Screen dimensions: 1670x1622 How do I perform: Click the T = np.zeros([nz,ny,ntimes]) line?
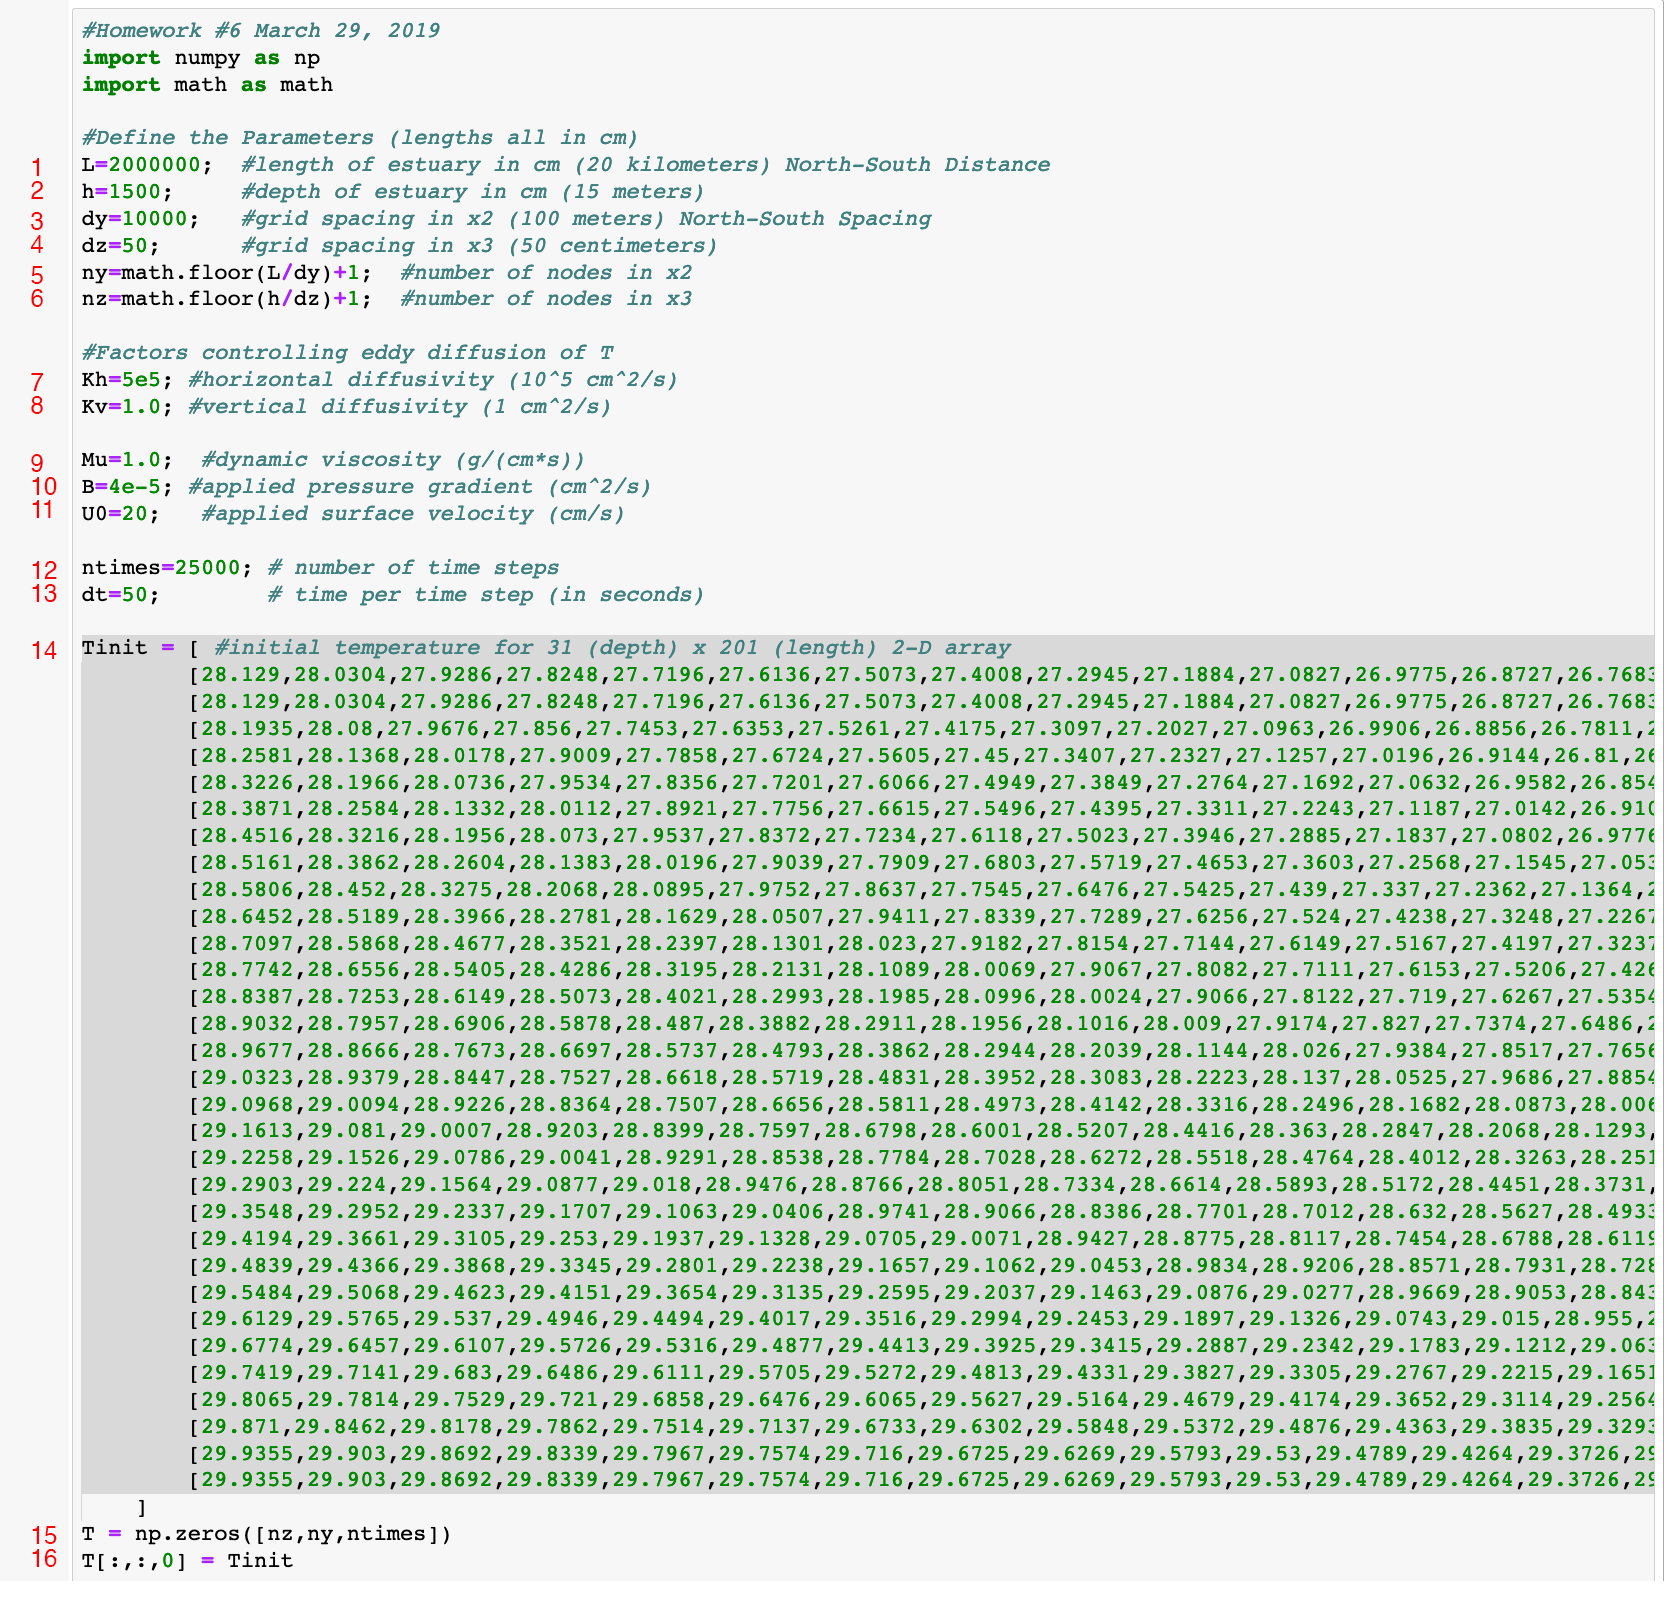(266, 1534)
